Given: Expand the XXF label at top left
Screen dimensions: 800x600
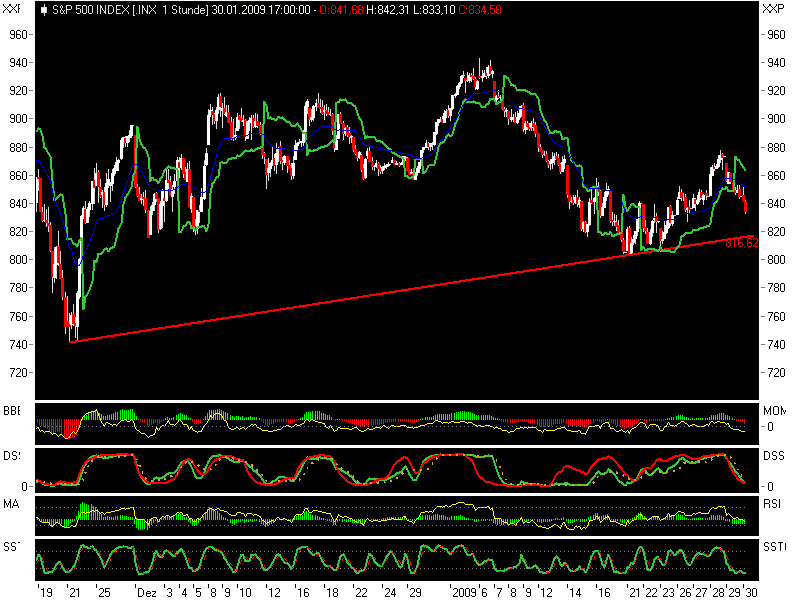Looking at the screenshot, I should click(12, 8).
